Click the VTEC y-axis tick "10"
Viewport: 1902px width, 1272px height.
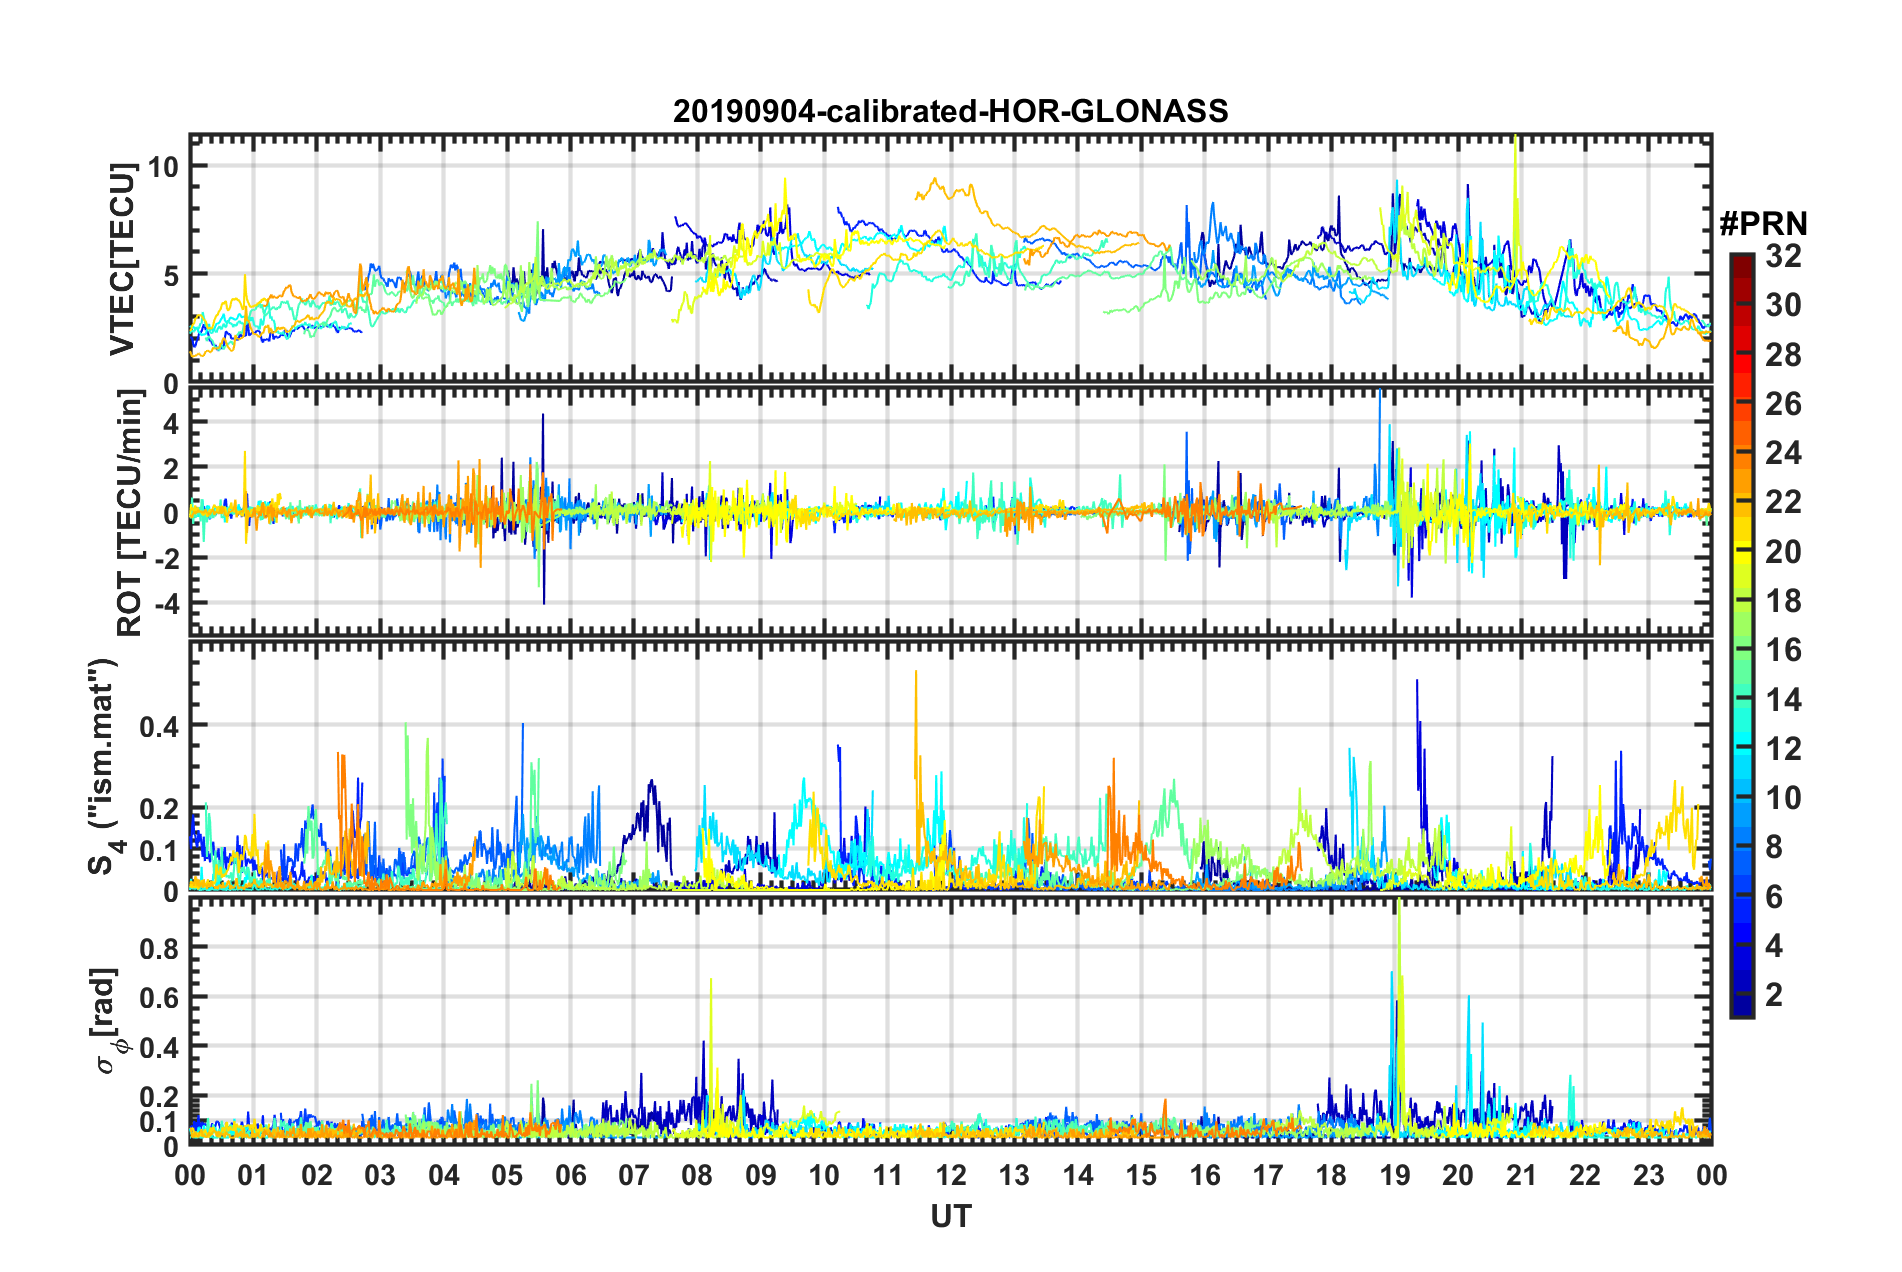(163, 166)
